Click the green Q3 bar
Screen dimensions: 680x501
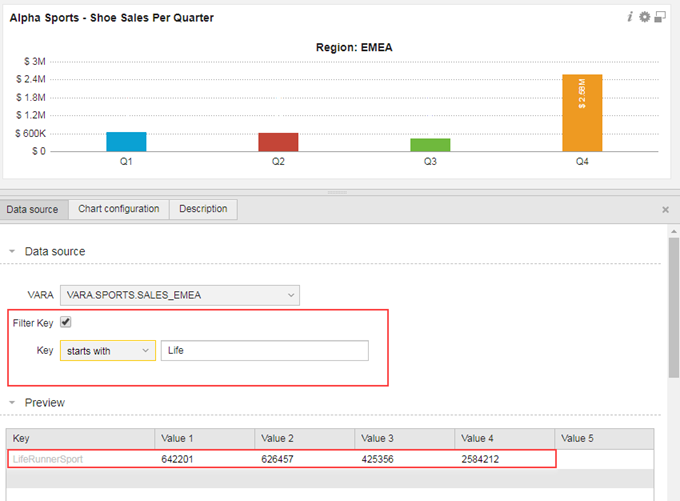(x=430, y=145)
